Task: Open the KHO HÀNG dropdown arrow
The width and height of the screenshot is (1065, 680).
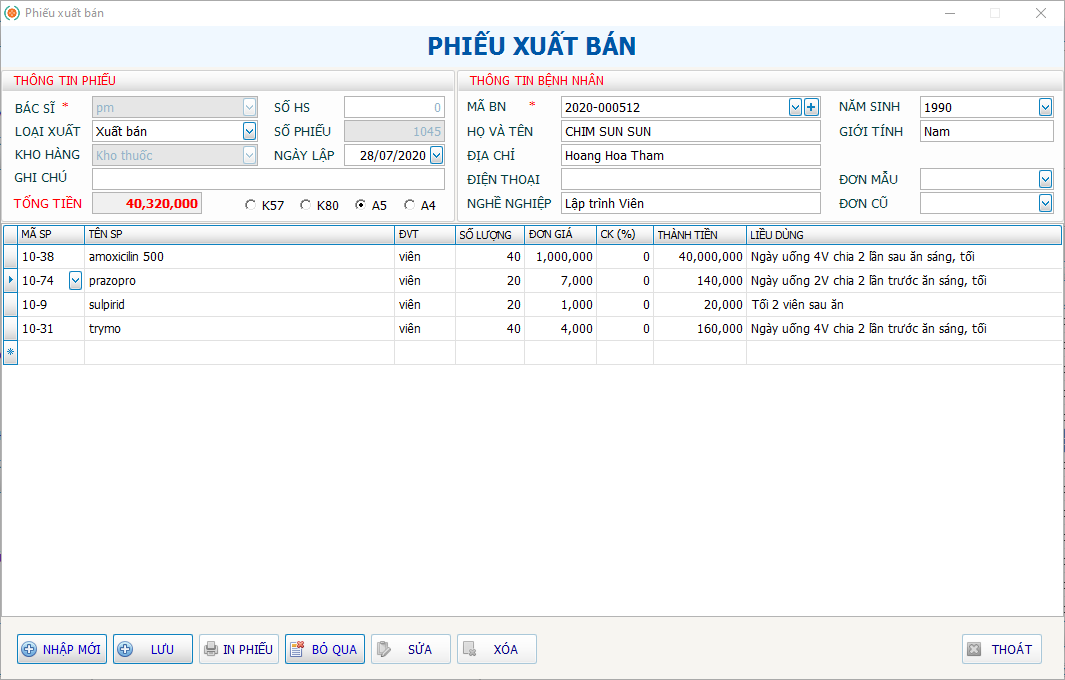Action: 249,155
